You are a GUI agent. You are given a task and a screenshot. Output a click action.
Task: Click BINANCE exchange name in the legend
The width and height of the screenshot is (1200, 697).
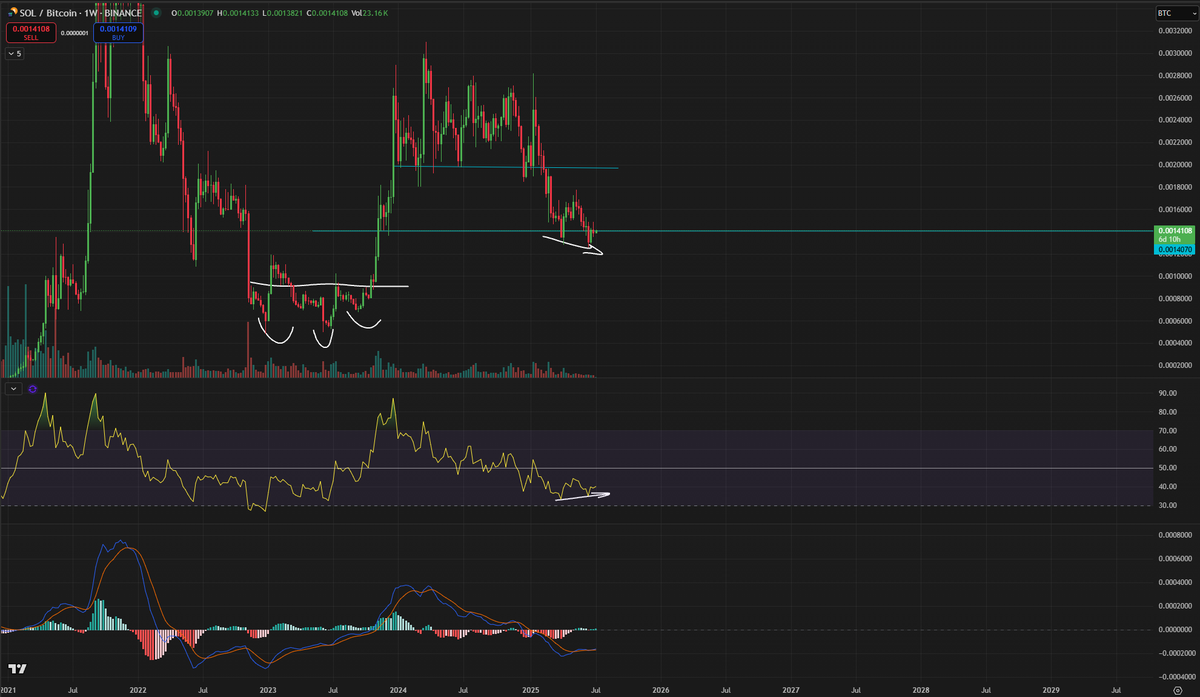(124, 13)
